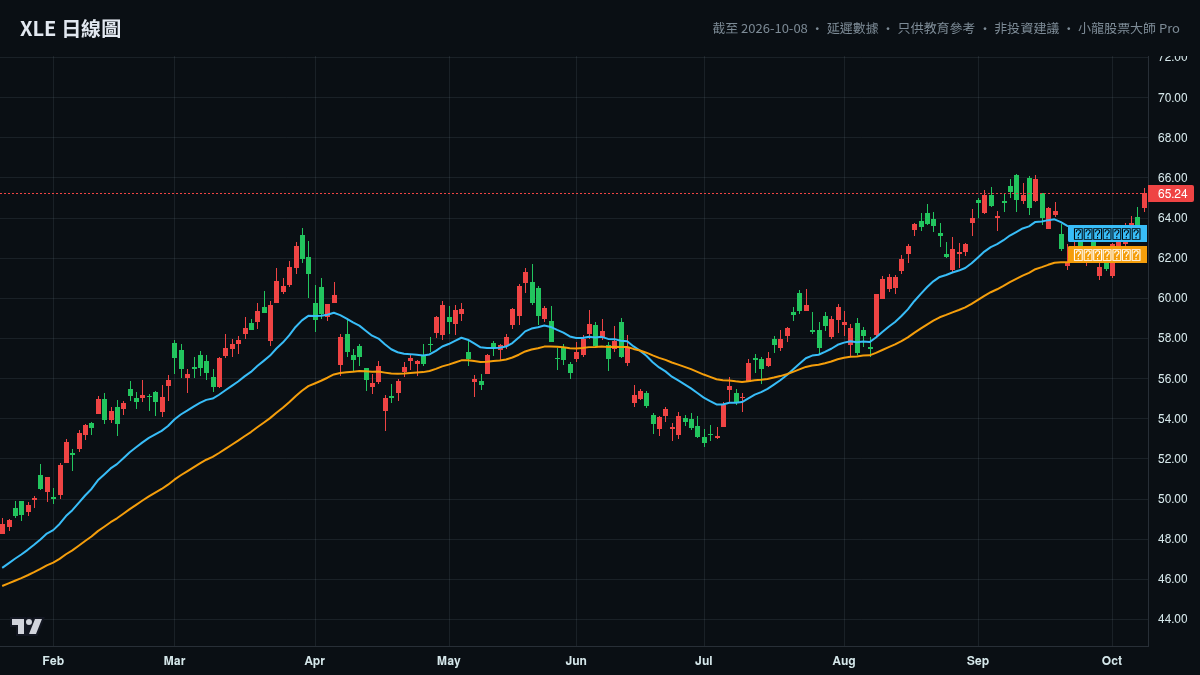Click the "只供教育參考" header text
Viewport: 1200px width, 675px height.
tap(936, 29)
